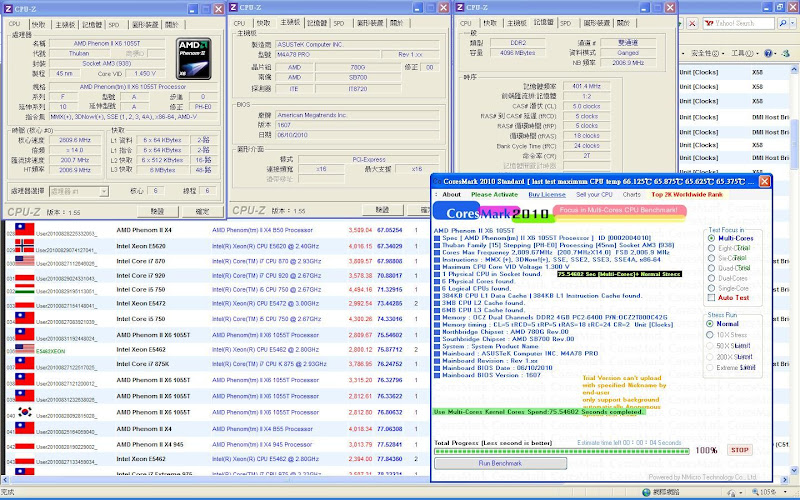800x500 pixels.
Task: Click the red X stop icon in browser toolbar
Action: (692, 23)
